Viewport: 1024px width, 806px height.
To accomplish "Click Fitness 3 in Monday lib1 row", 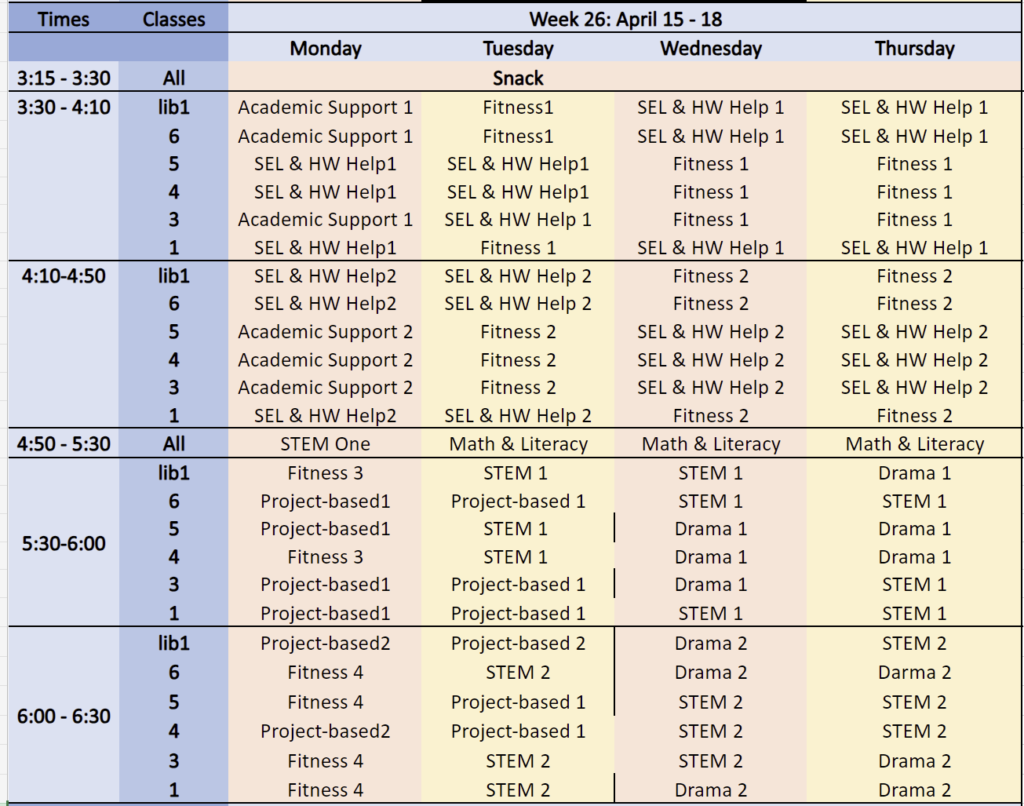I will coord(325,473).
